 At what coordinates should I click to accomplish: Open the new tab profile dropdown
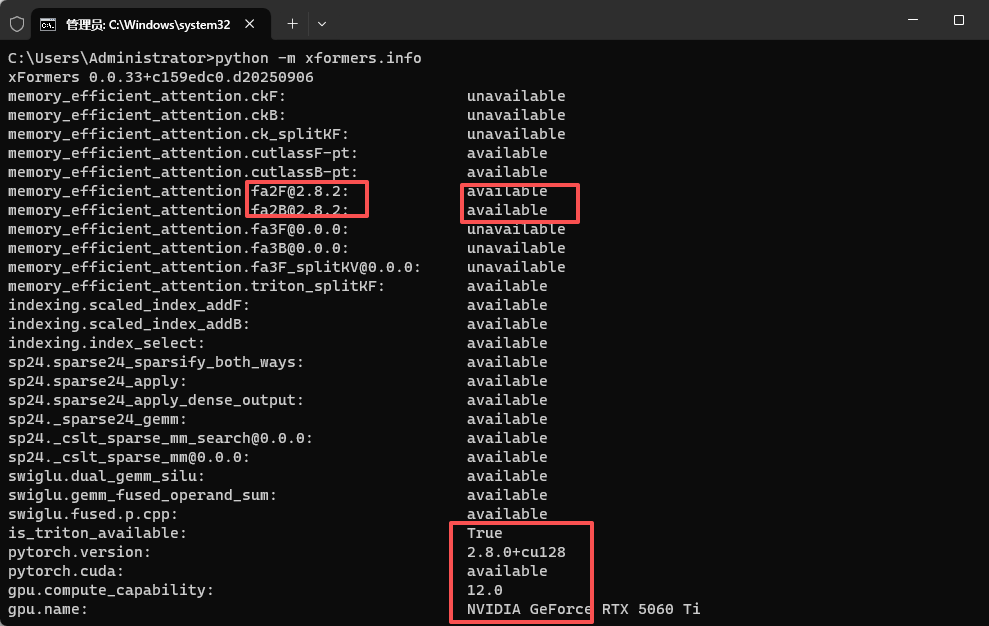click(322, 24)
